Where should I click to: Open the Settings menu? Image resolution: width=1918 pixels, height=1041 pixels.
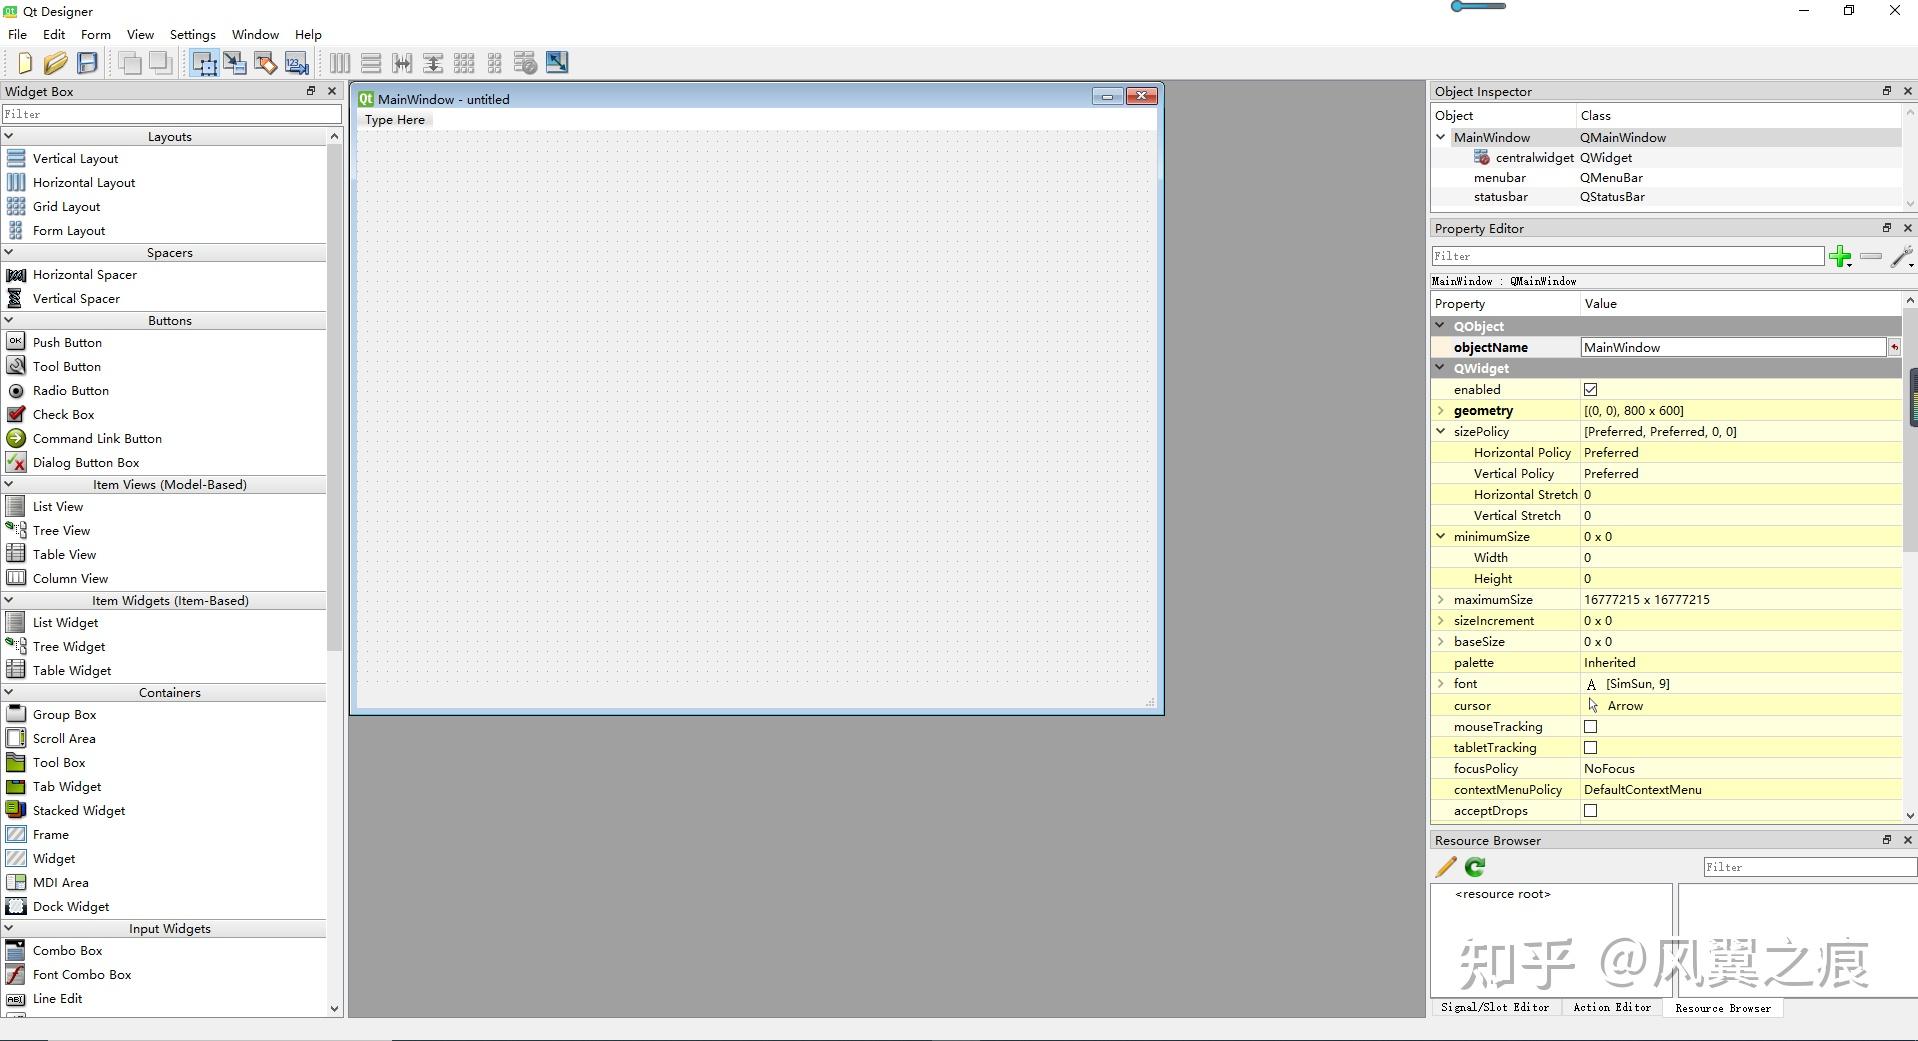coord(193,34)
